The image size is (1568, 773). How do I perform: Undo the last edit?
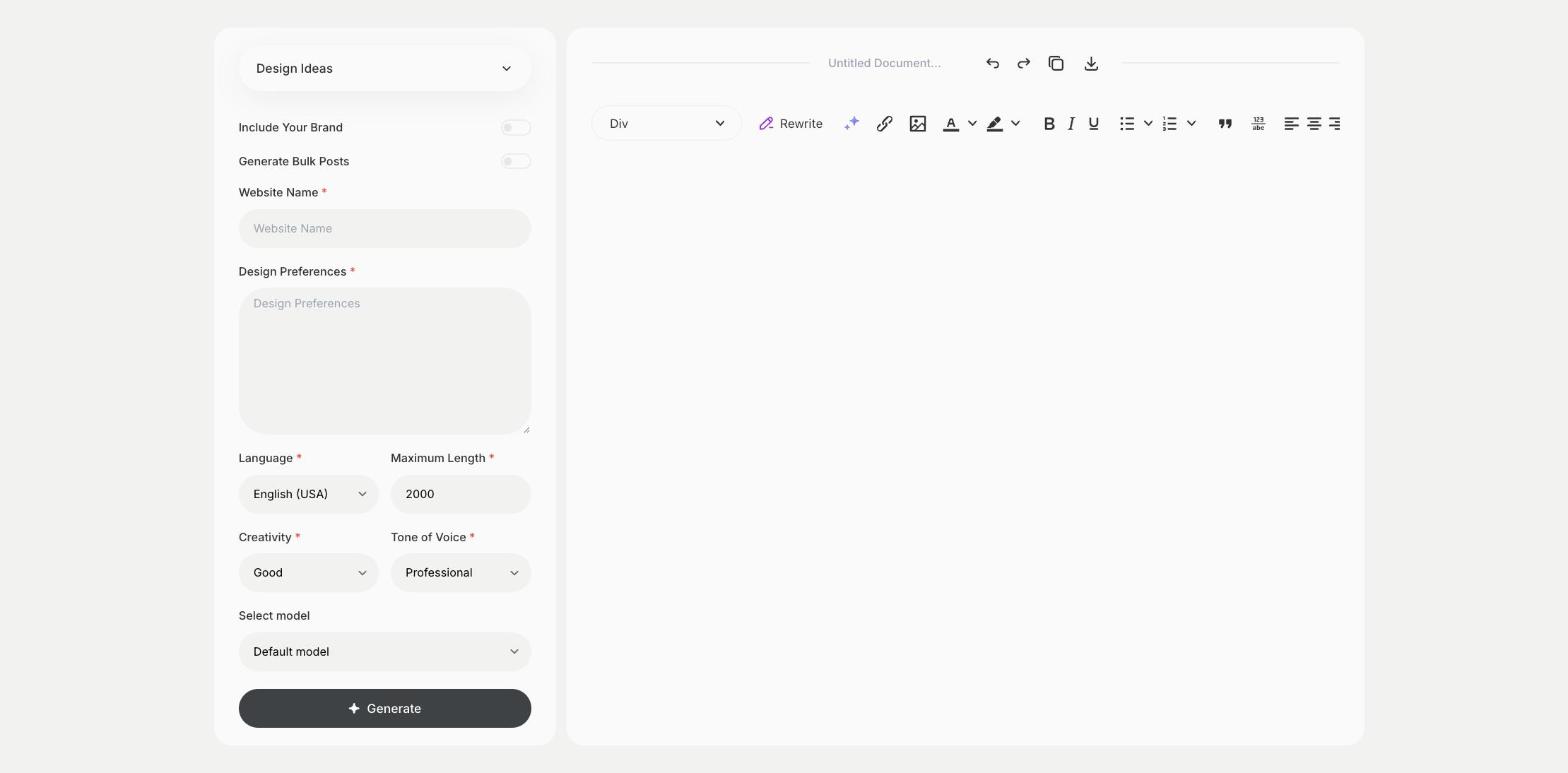pos(992,63)
